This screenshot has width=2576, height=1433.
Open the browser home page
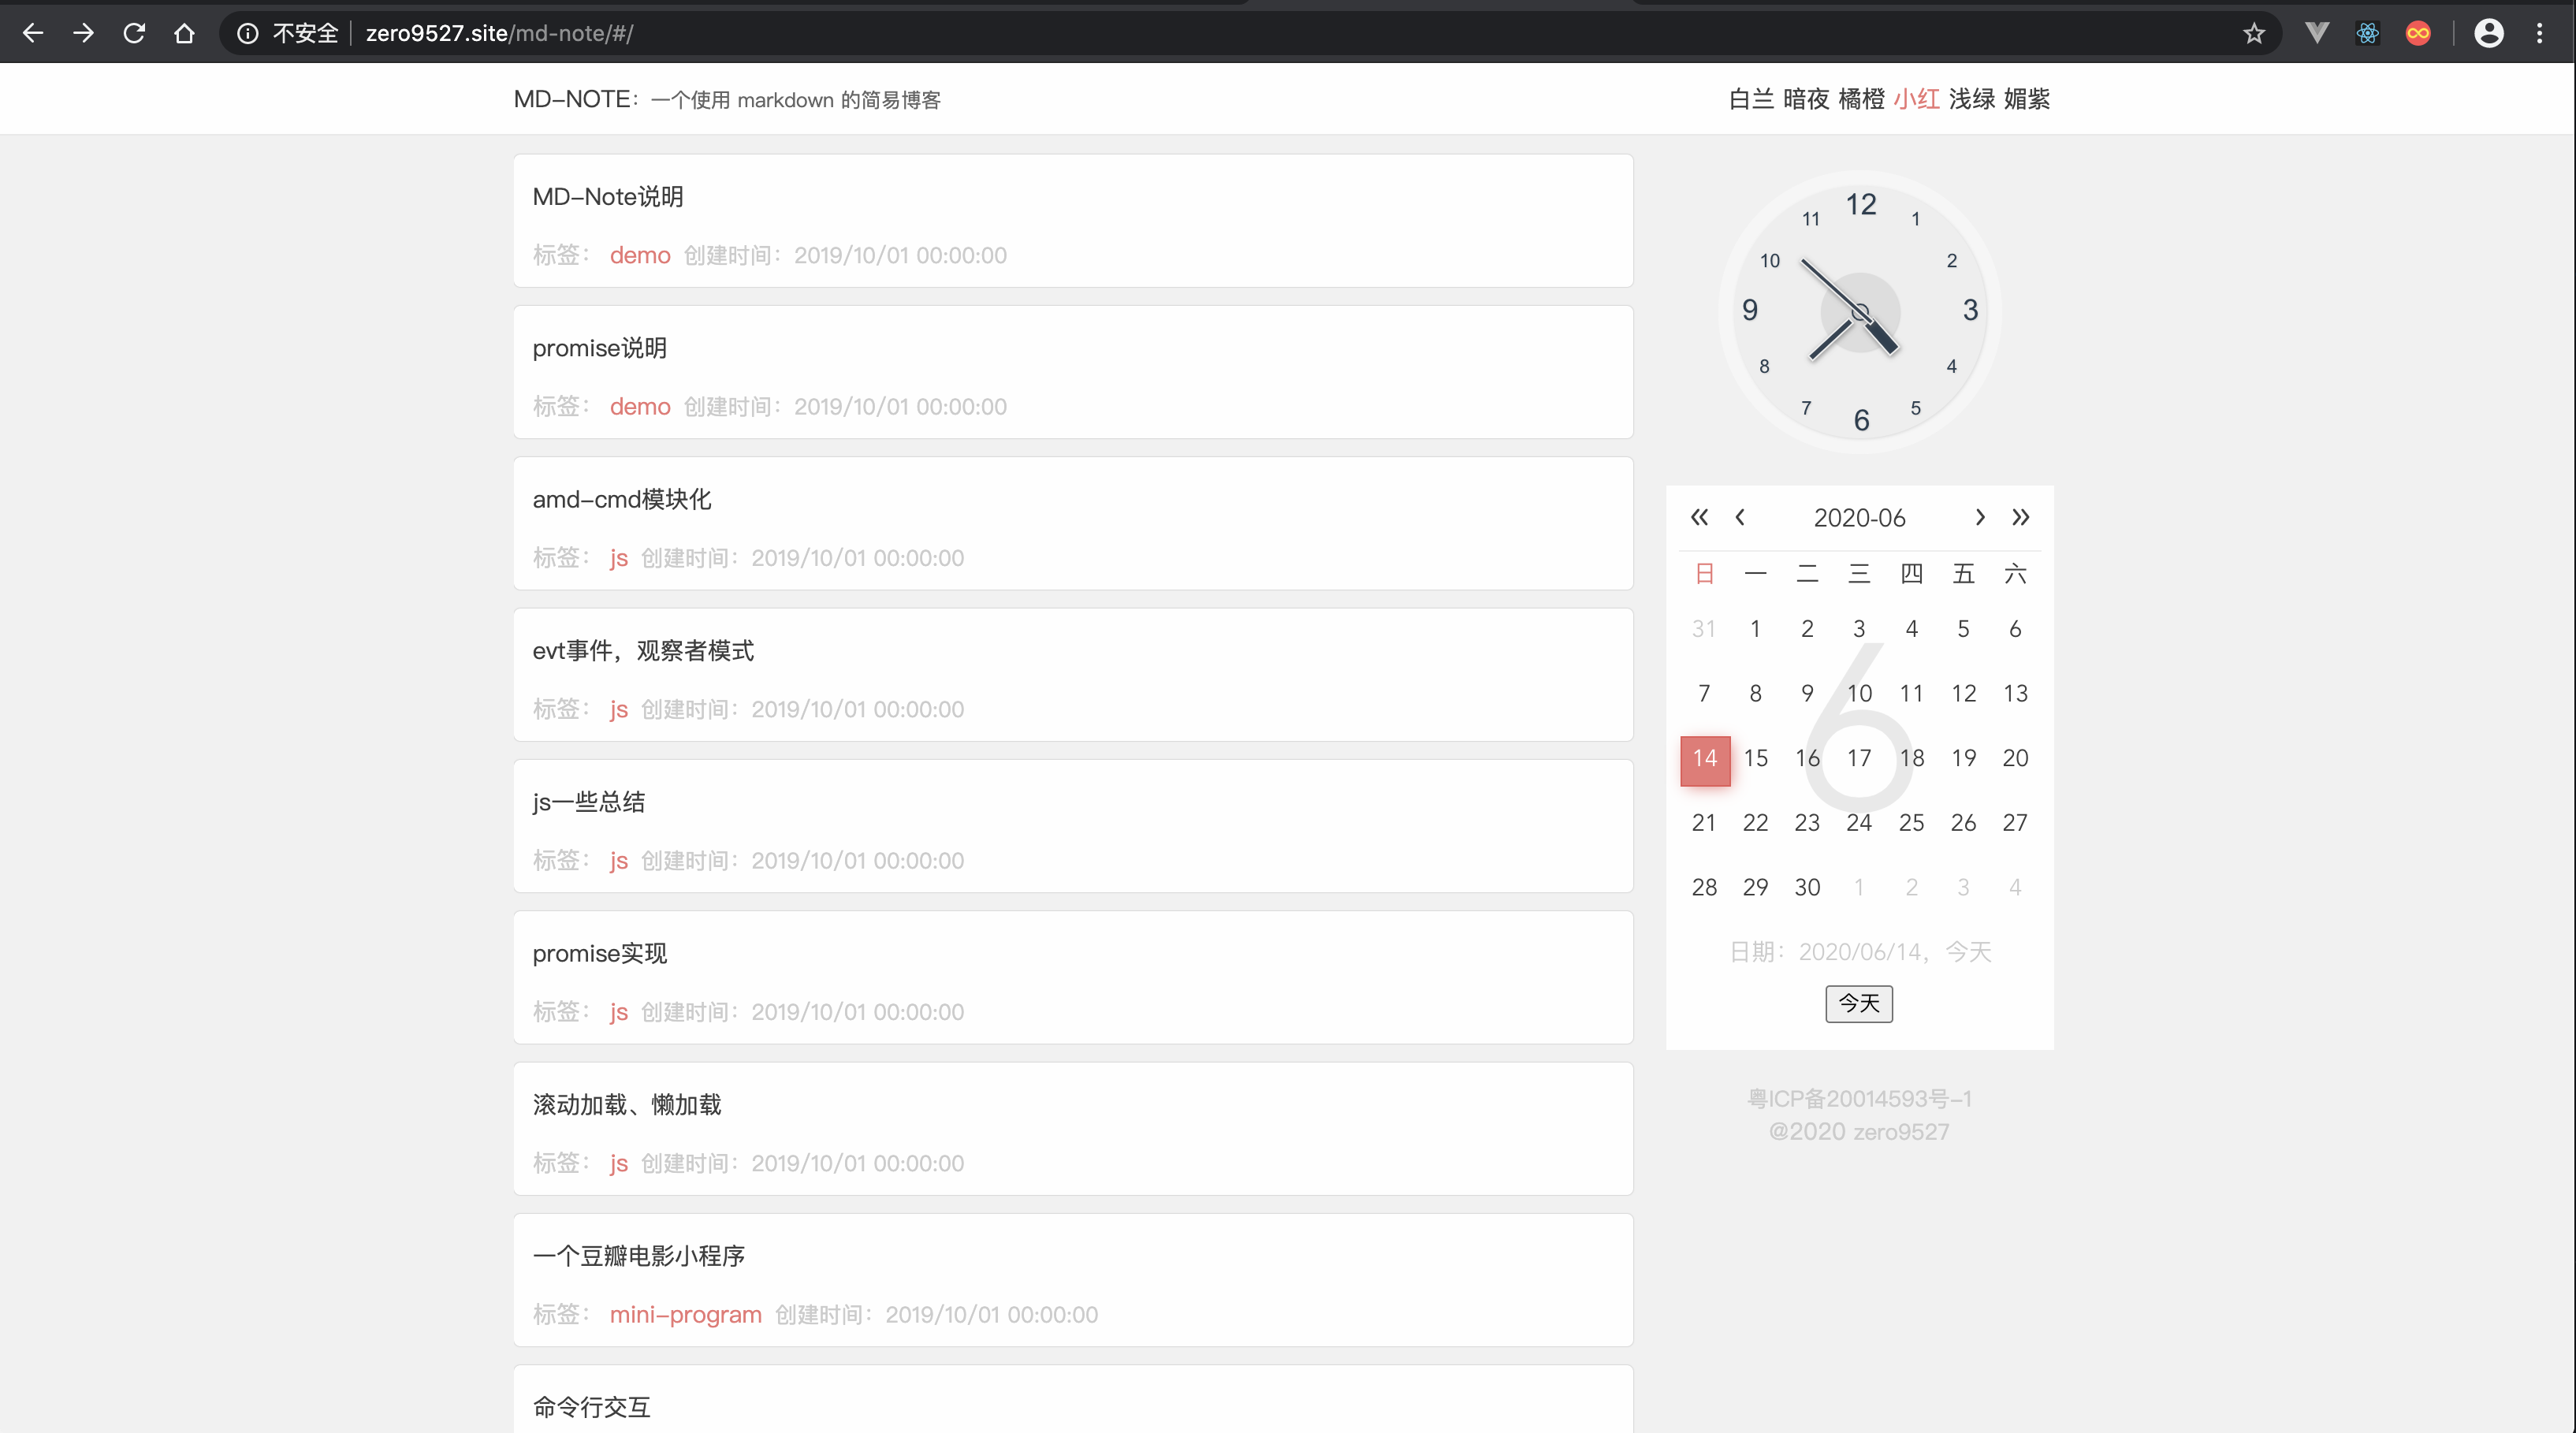pyautogui.click(x=184, y=32)
